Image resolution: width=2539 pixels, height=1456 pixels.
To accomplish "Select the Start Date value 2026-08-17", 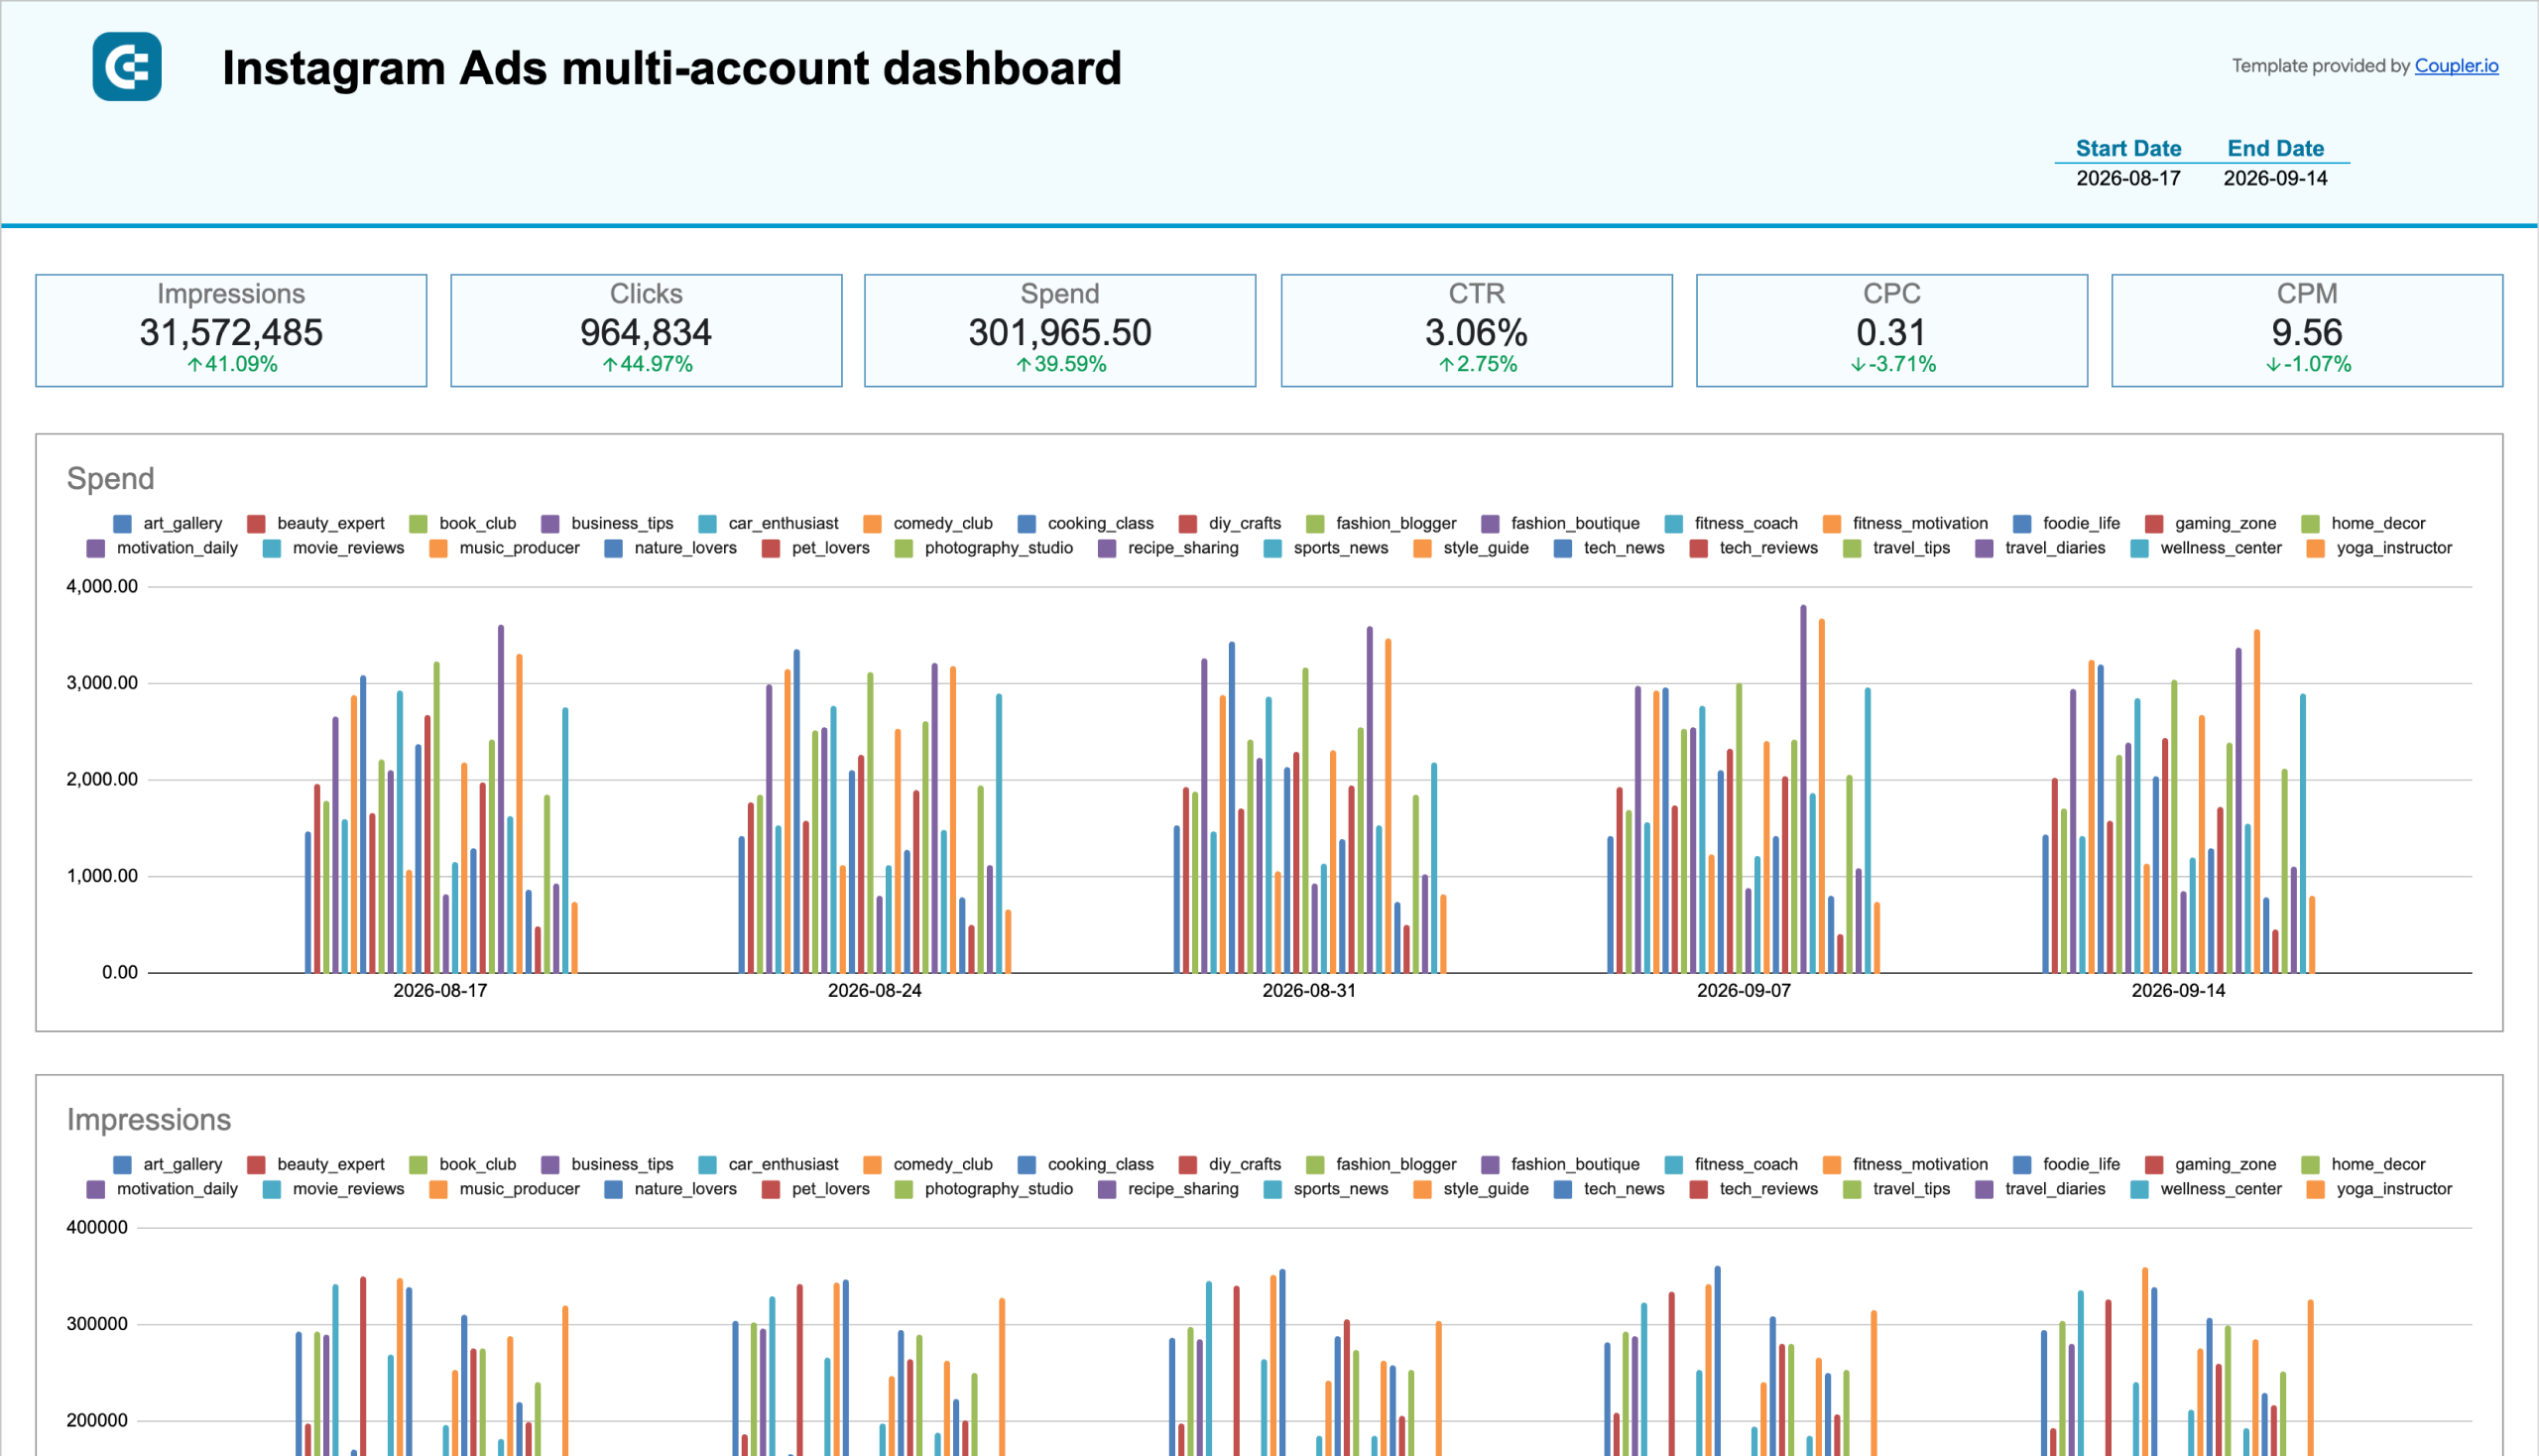I will point(2127,178).
